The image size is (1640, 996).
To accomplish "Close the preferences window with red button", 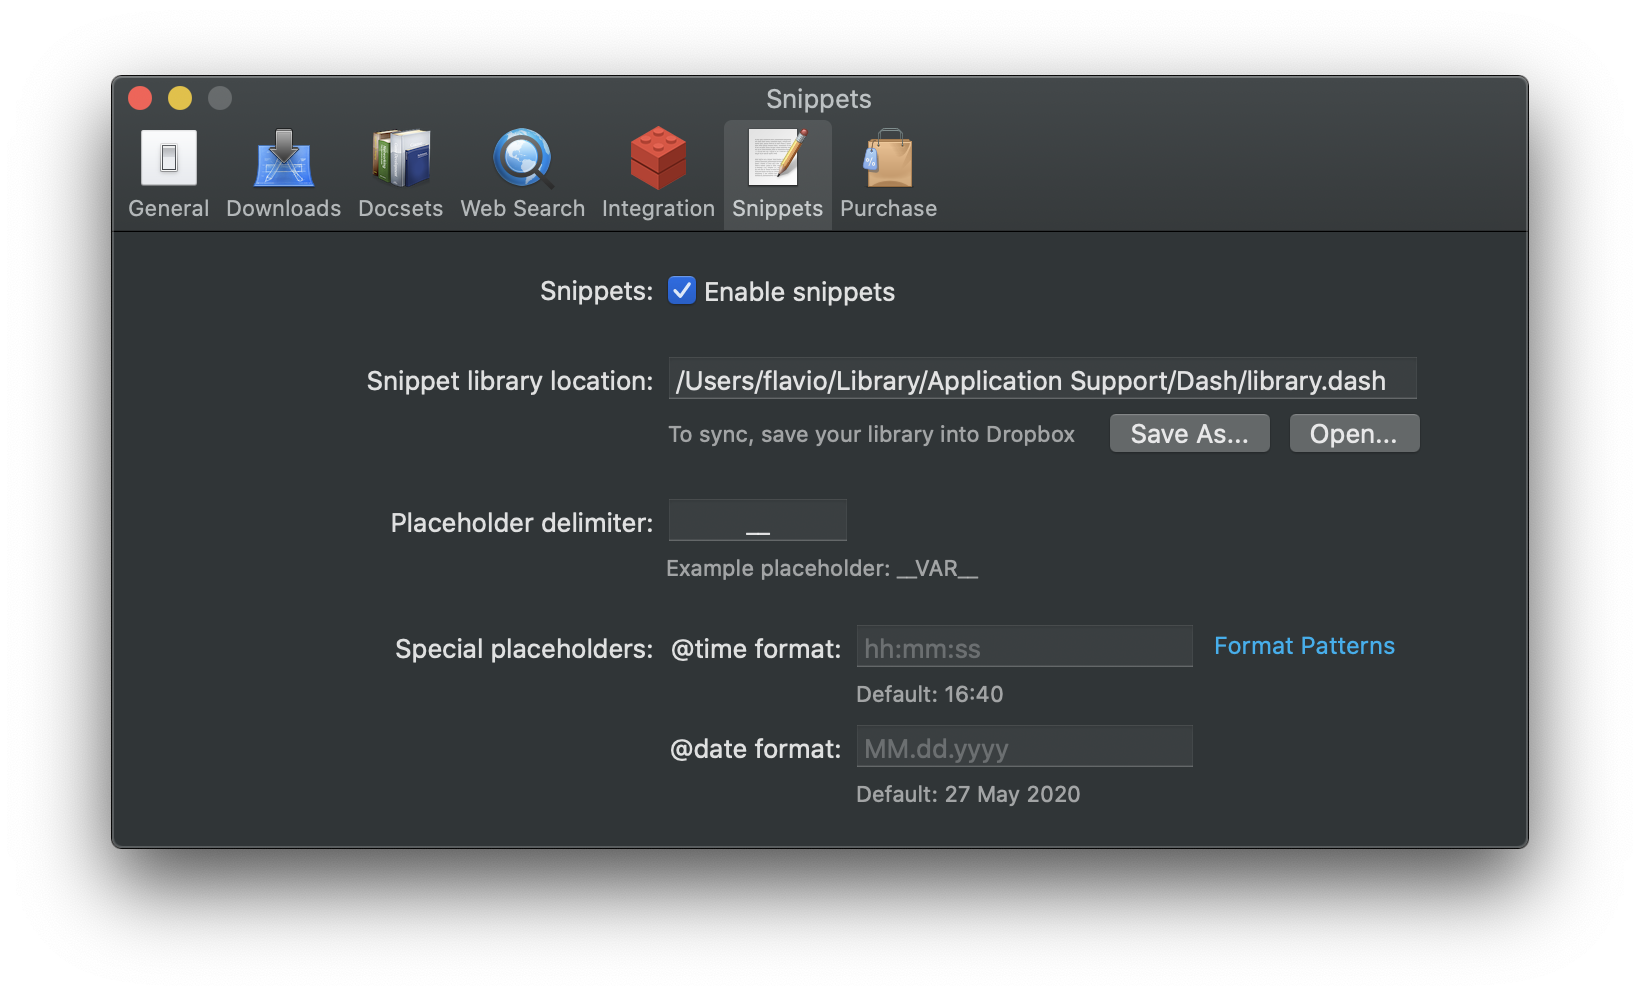I will [x=140, y=98].
